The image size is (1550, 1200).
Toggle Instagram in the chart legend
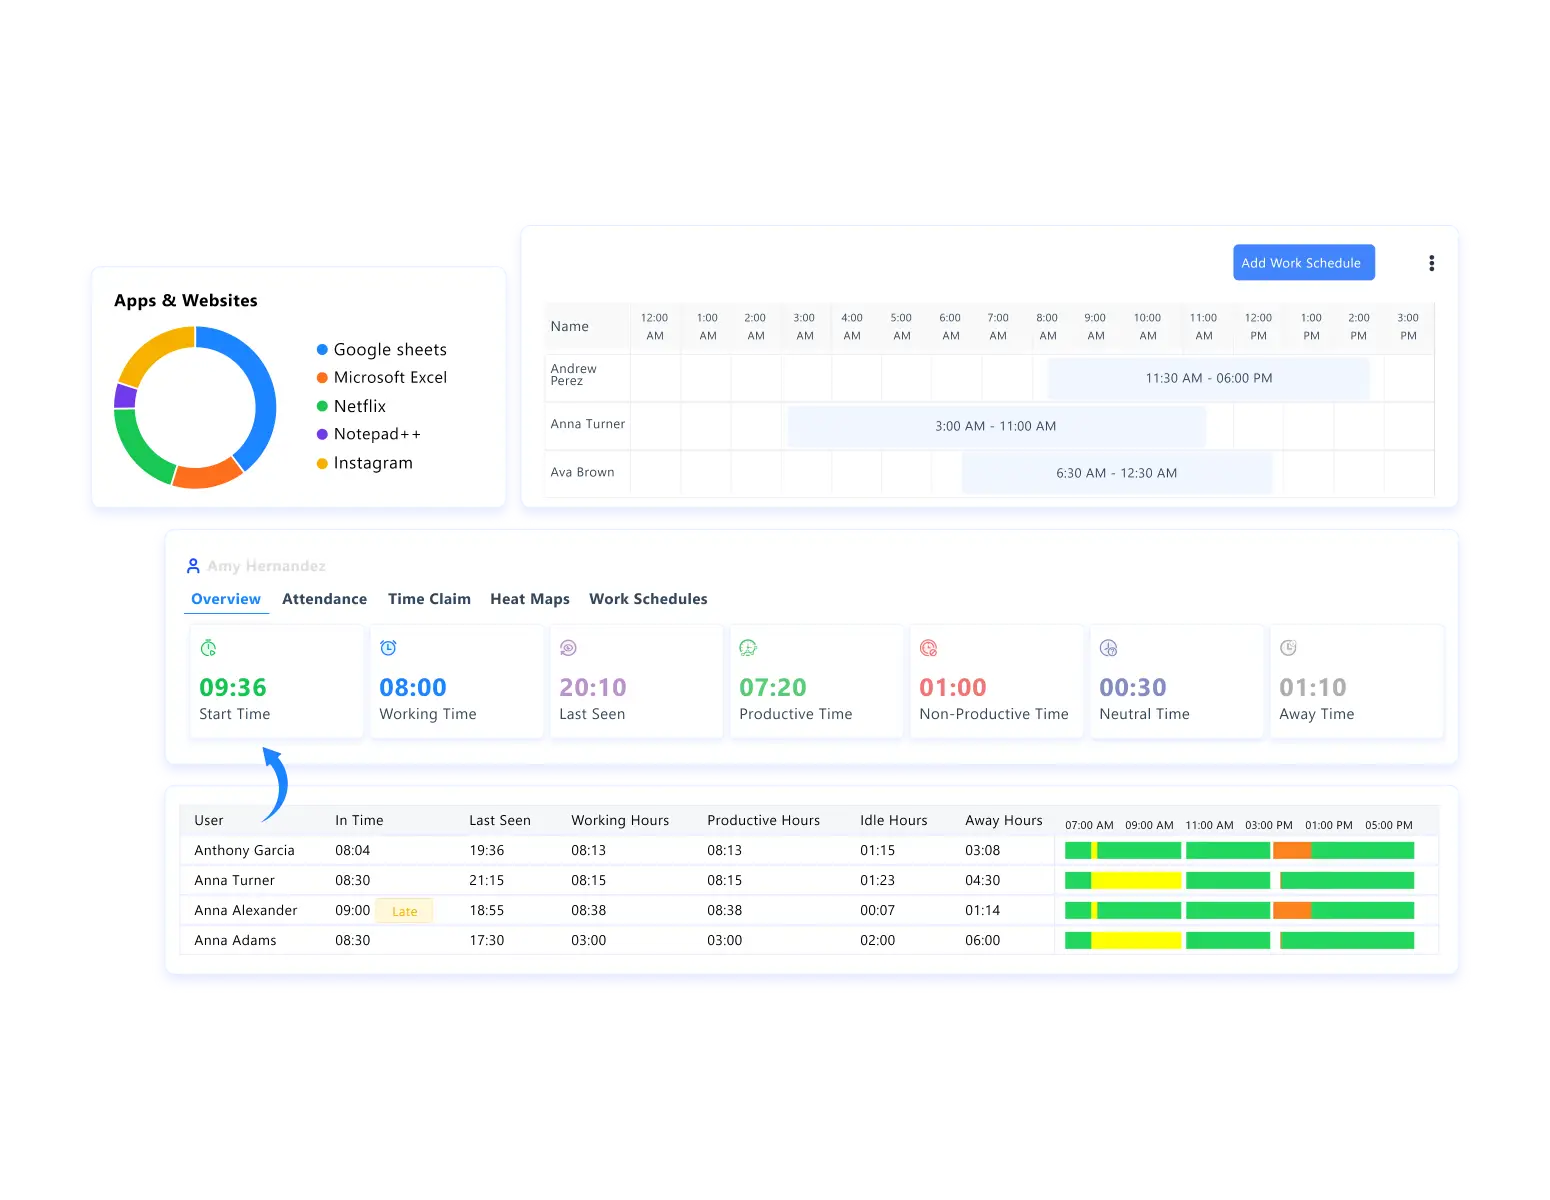click(373, 462)
